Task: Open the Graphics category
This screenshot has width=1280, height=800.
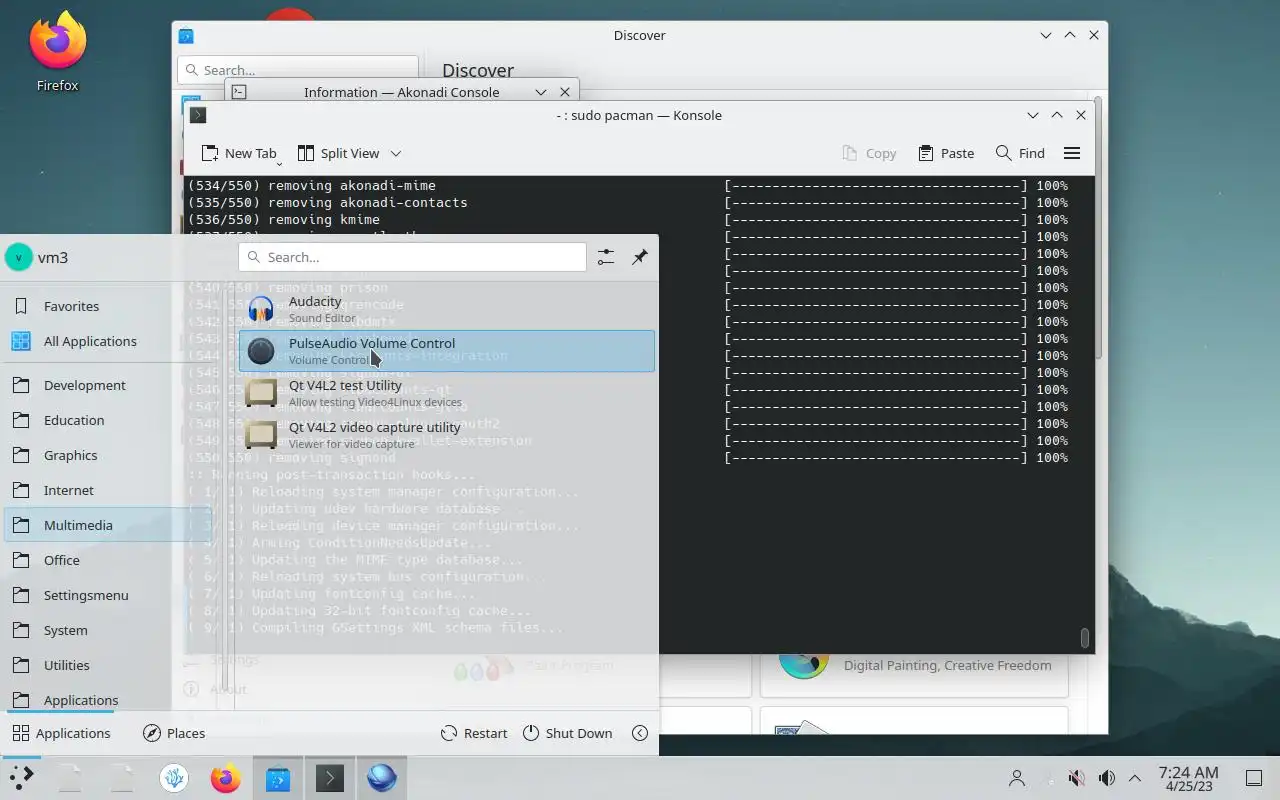Action: tap(88, 455)
